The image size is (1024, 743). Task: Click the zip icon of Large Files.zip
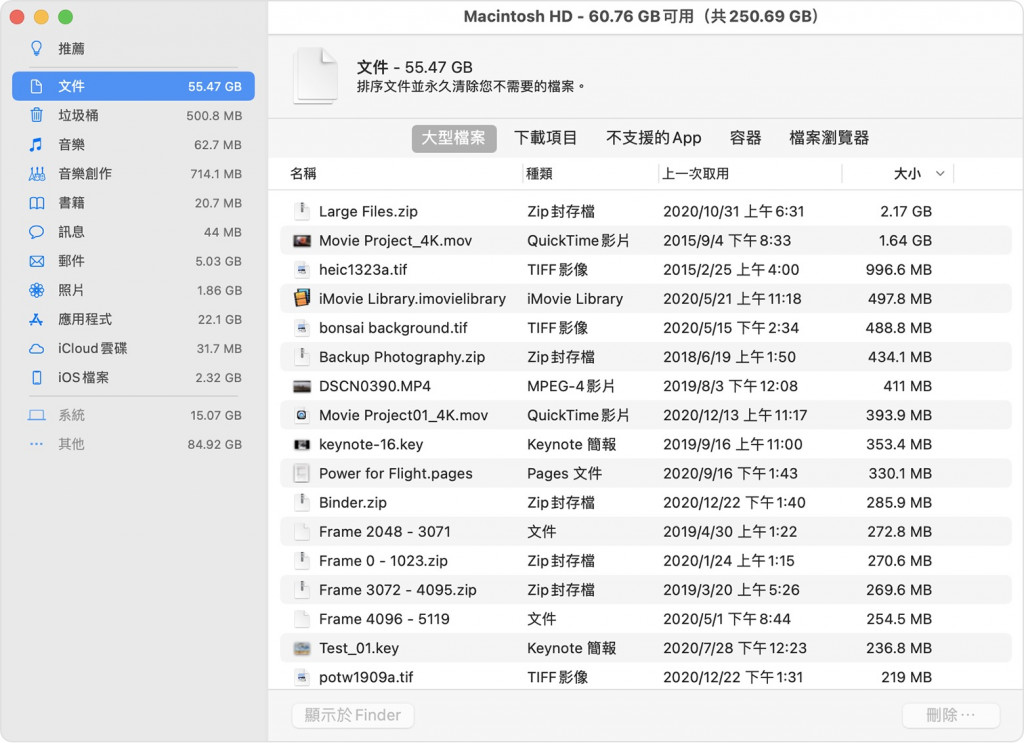click(301, 211)
